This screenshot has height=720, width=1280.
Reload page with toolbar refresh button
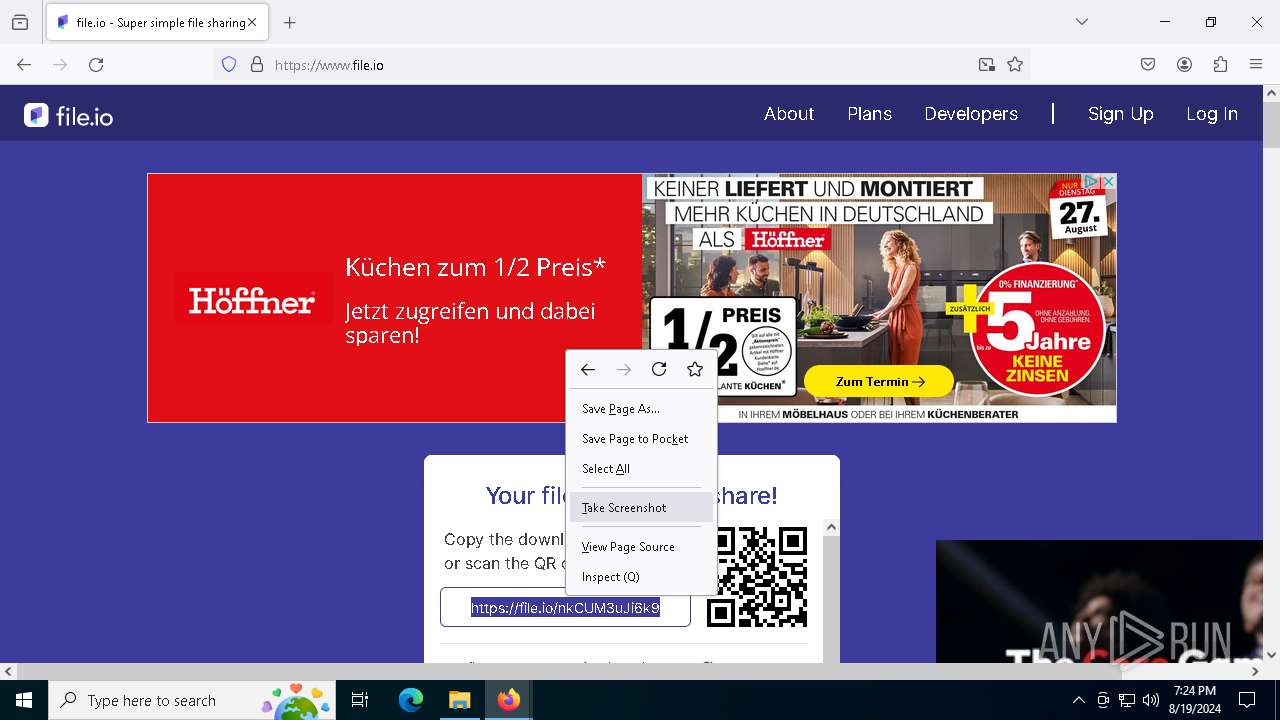tap(96, 65)
